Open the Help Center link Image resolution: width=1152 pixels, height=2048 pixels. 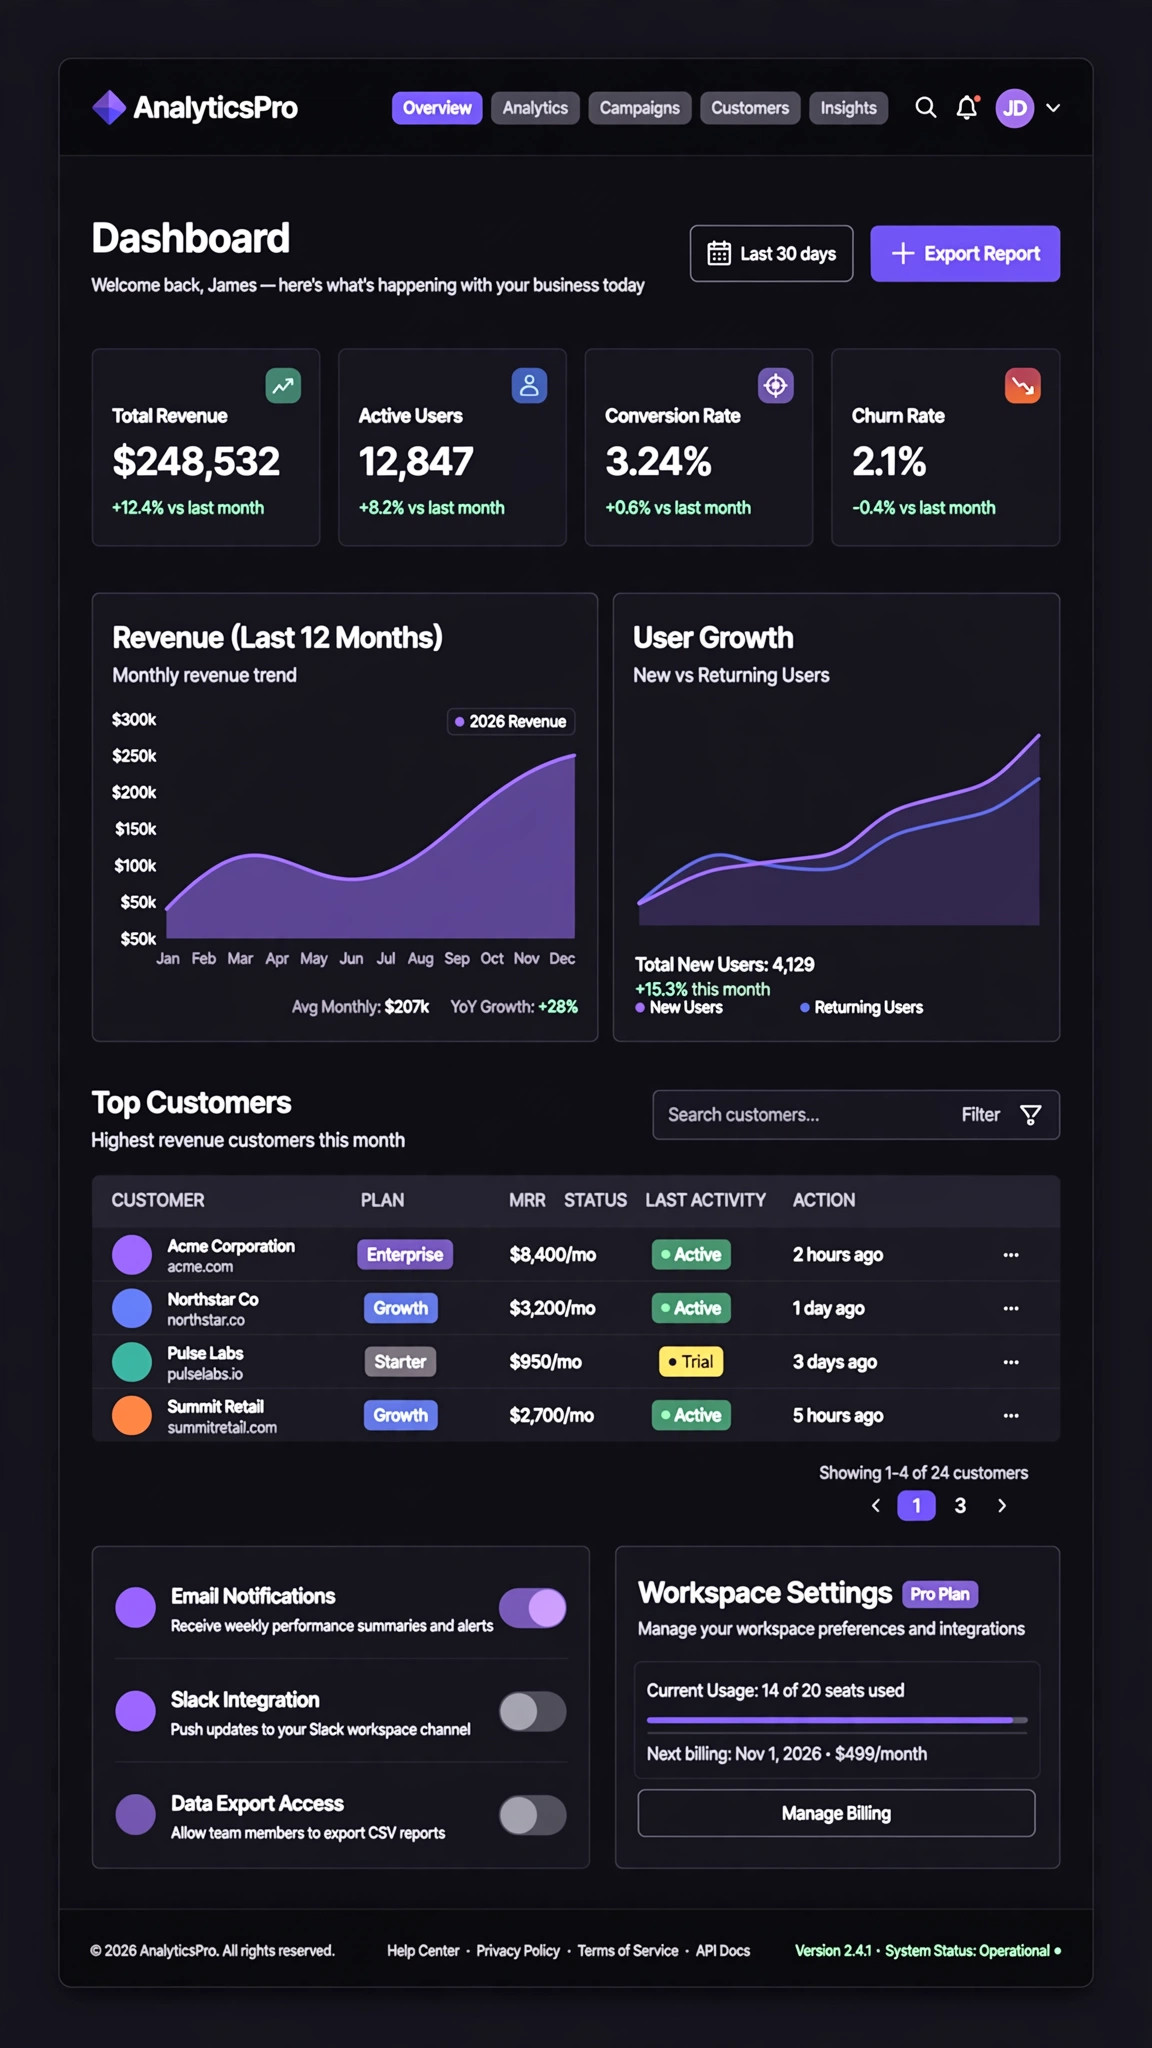click(423, 1951)
